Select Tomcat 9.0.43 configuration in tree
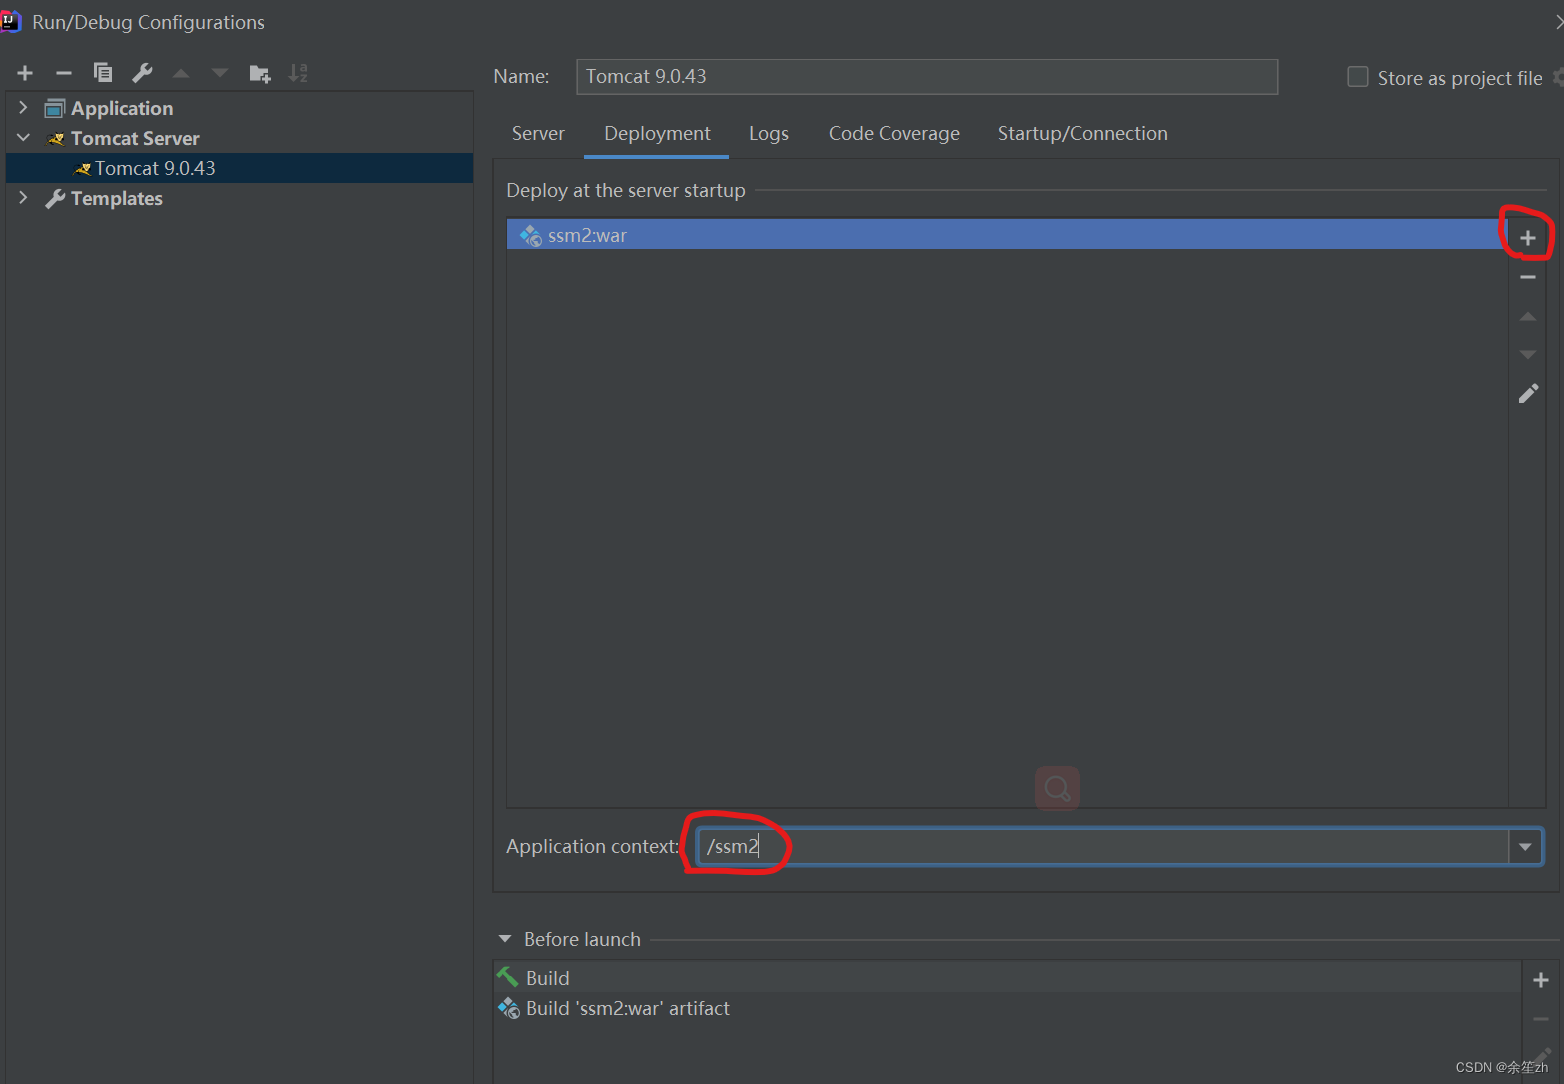The width and height of the screenshot is (1564, 1084). [x=155, y=168]
